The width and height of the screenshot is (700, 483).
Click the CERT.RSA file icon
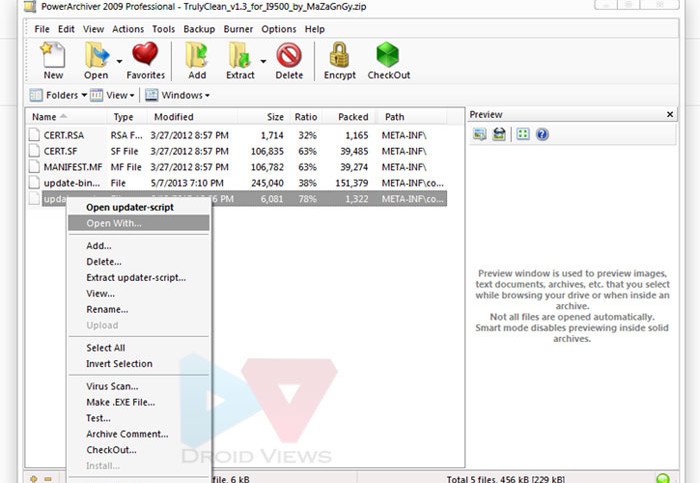pos(34,135)
